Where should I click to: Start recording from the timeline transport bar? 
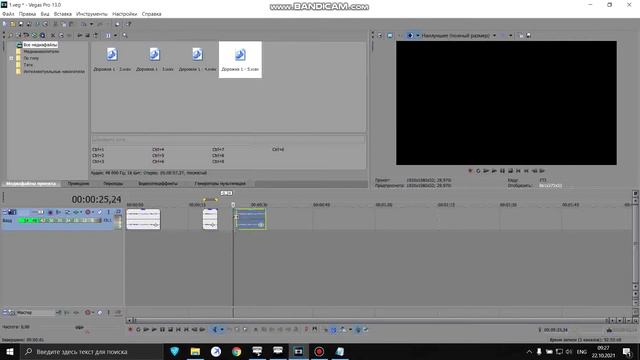point(130,329)
